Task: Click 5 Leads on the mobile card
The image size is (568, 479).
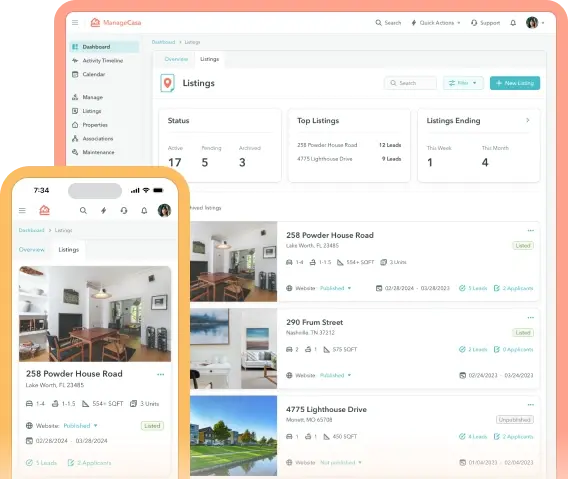Action: pos(41,463)
